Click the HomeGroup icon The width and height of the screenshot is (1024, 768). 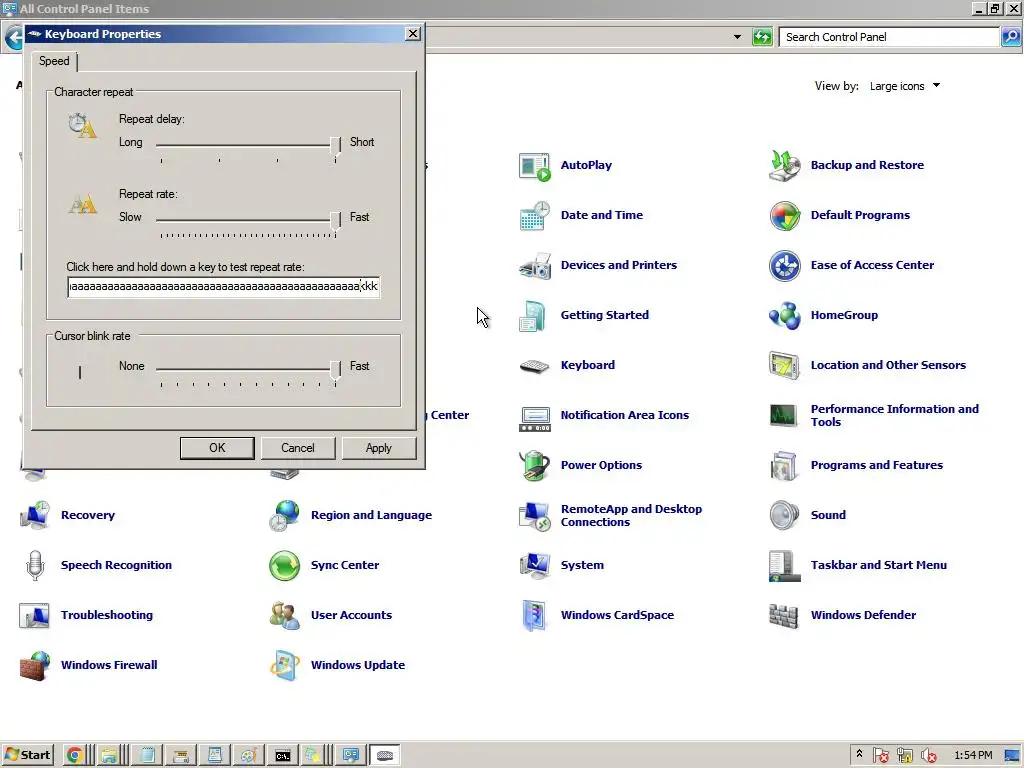click(x=784, y=316)
